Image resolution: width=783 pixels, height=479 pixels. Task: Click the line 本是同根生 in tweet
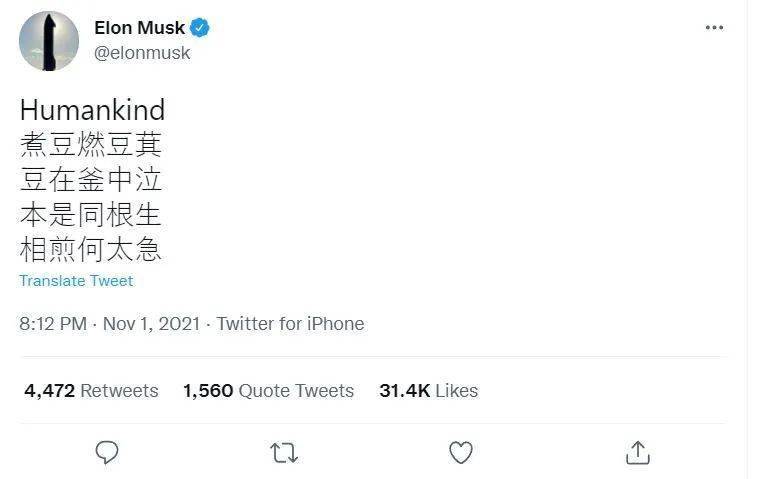pyautogui.click(x=90, y=215)
